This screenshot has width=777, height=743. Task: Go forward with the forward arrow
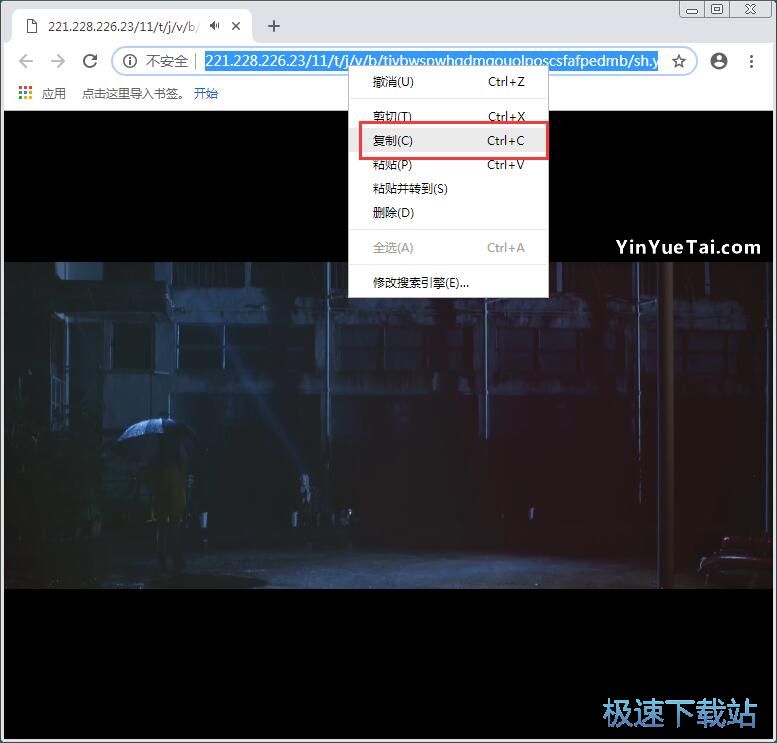click(x=58, y=61)
